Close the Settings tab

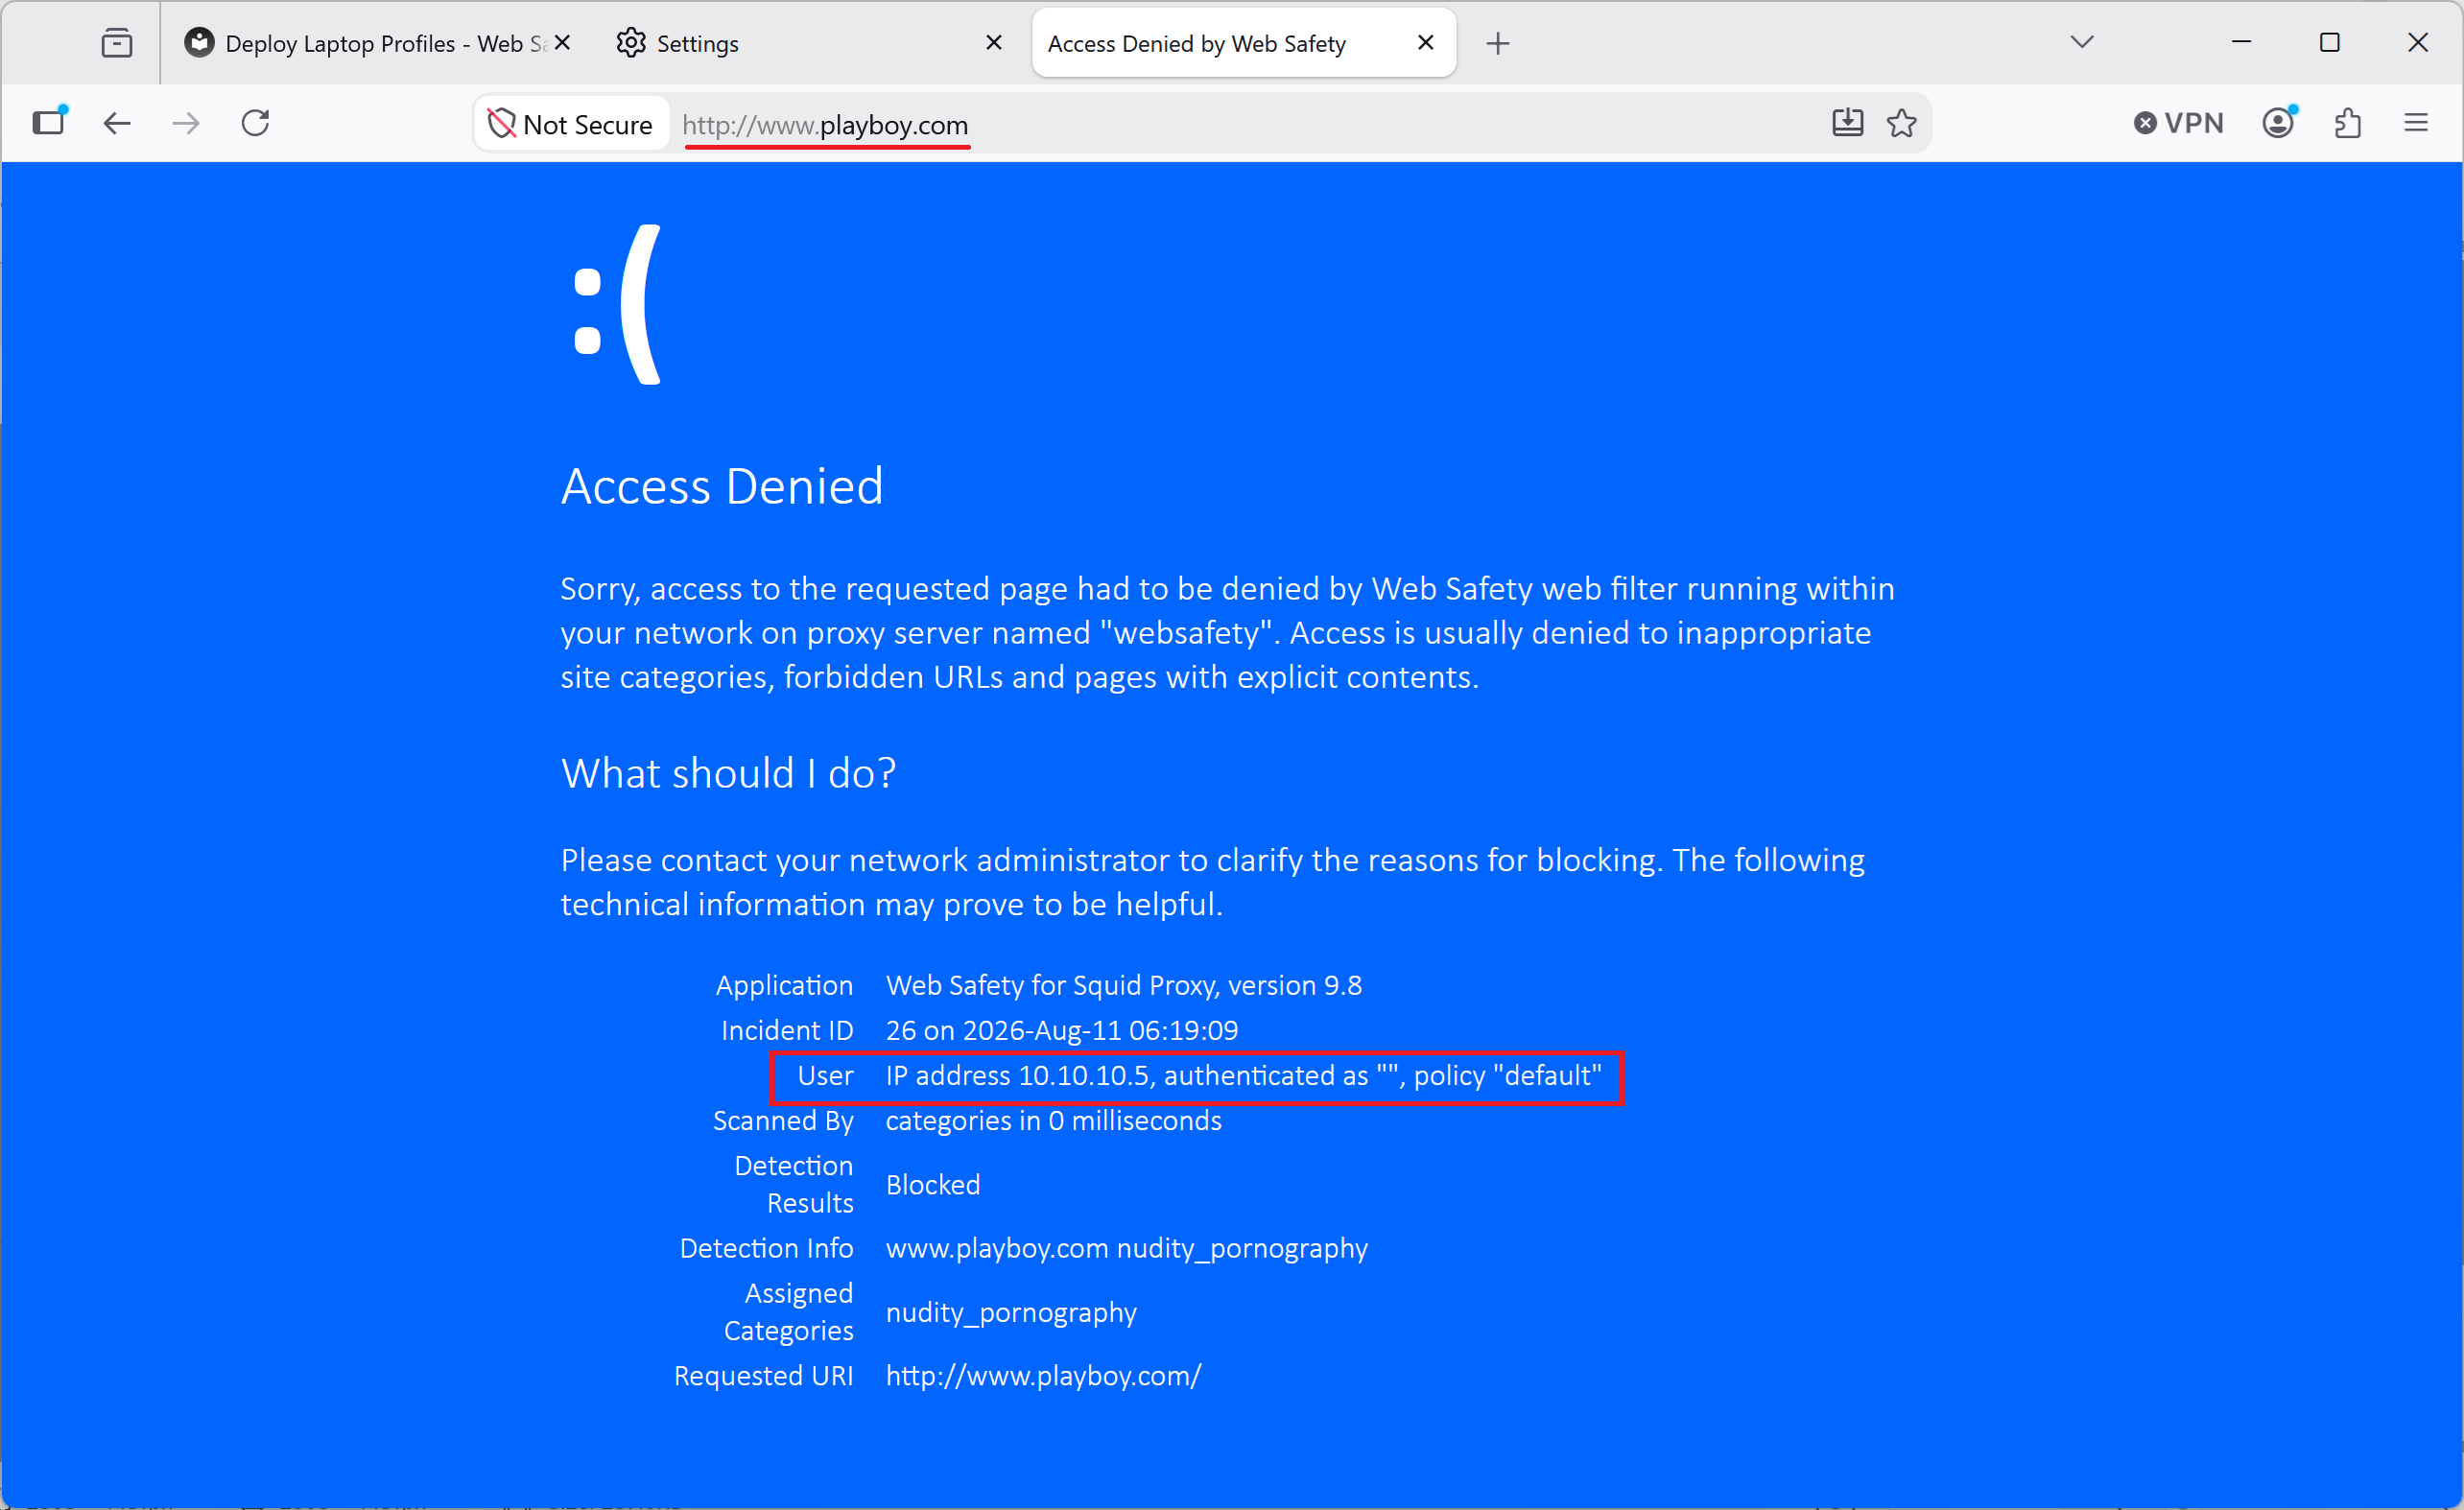(994, 43)
